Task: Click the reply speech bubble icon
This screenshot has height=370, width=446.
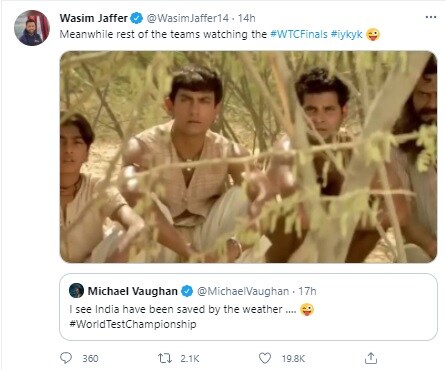Action: tap(66, 358)
